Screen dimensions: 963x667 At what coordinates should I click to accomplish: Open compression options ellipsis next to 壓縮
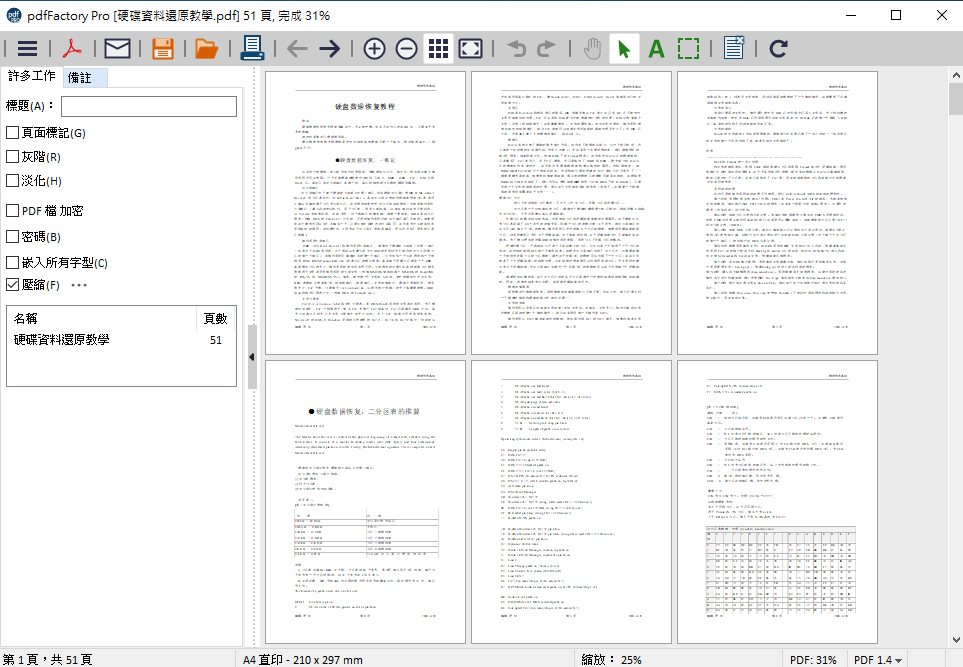pos(79,285)
